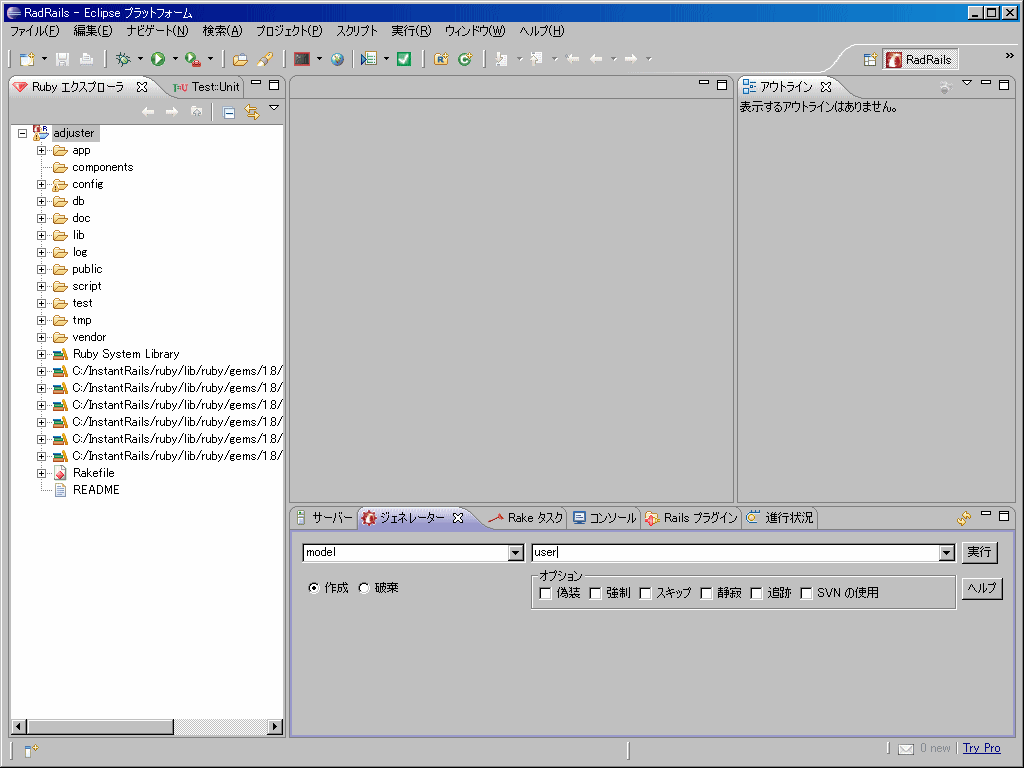Screen dimensions: 1024x768
Task: Click the Try Pro link
Action: (x=982, y=748)
